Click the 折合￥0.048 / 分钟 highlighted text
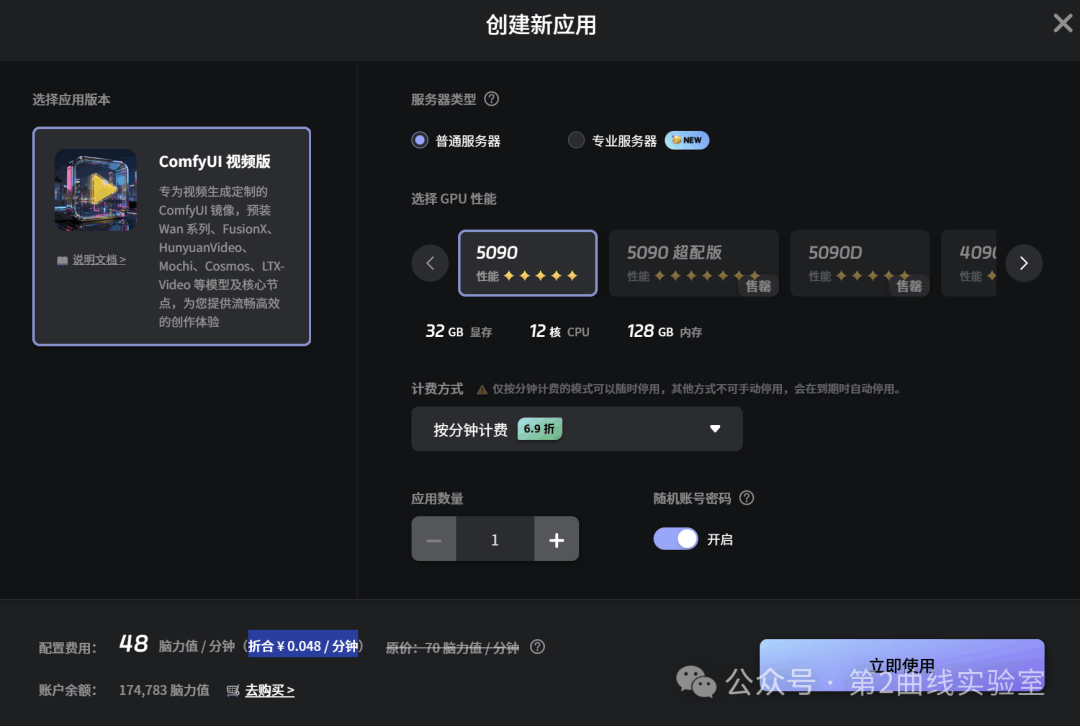 click(303, 645)
